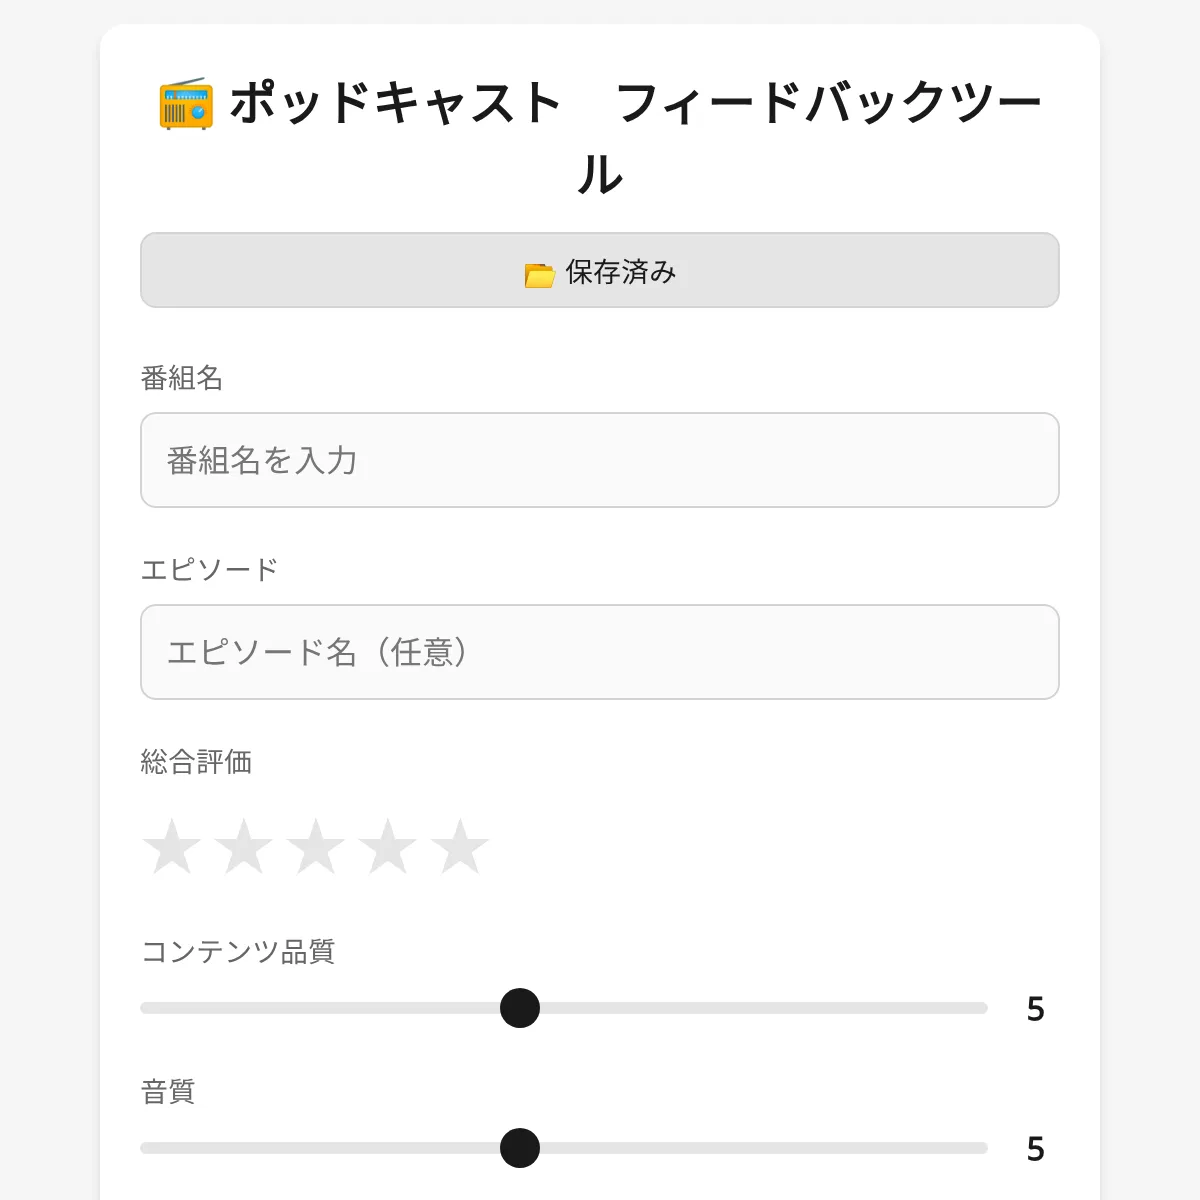This screenshot has width=1200, height=1200.
Task: Give a five-star overall rating
Action: click(460, 847)
